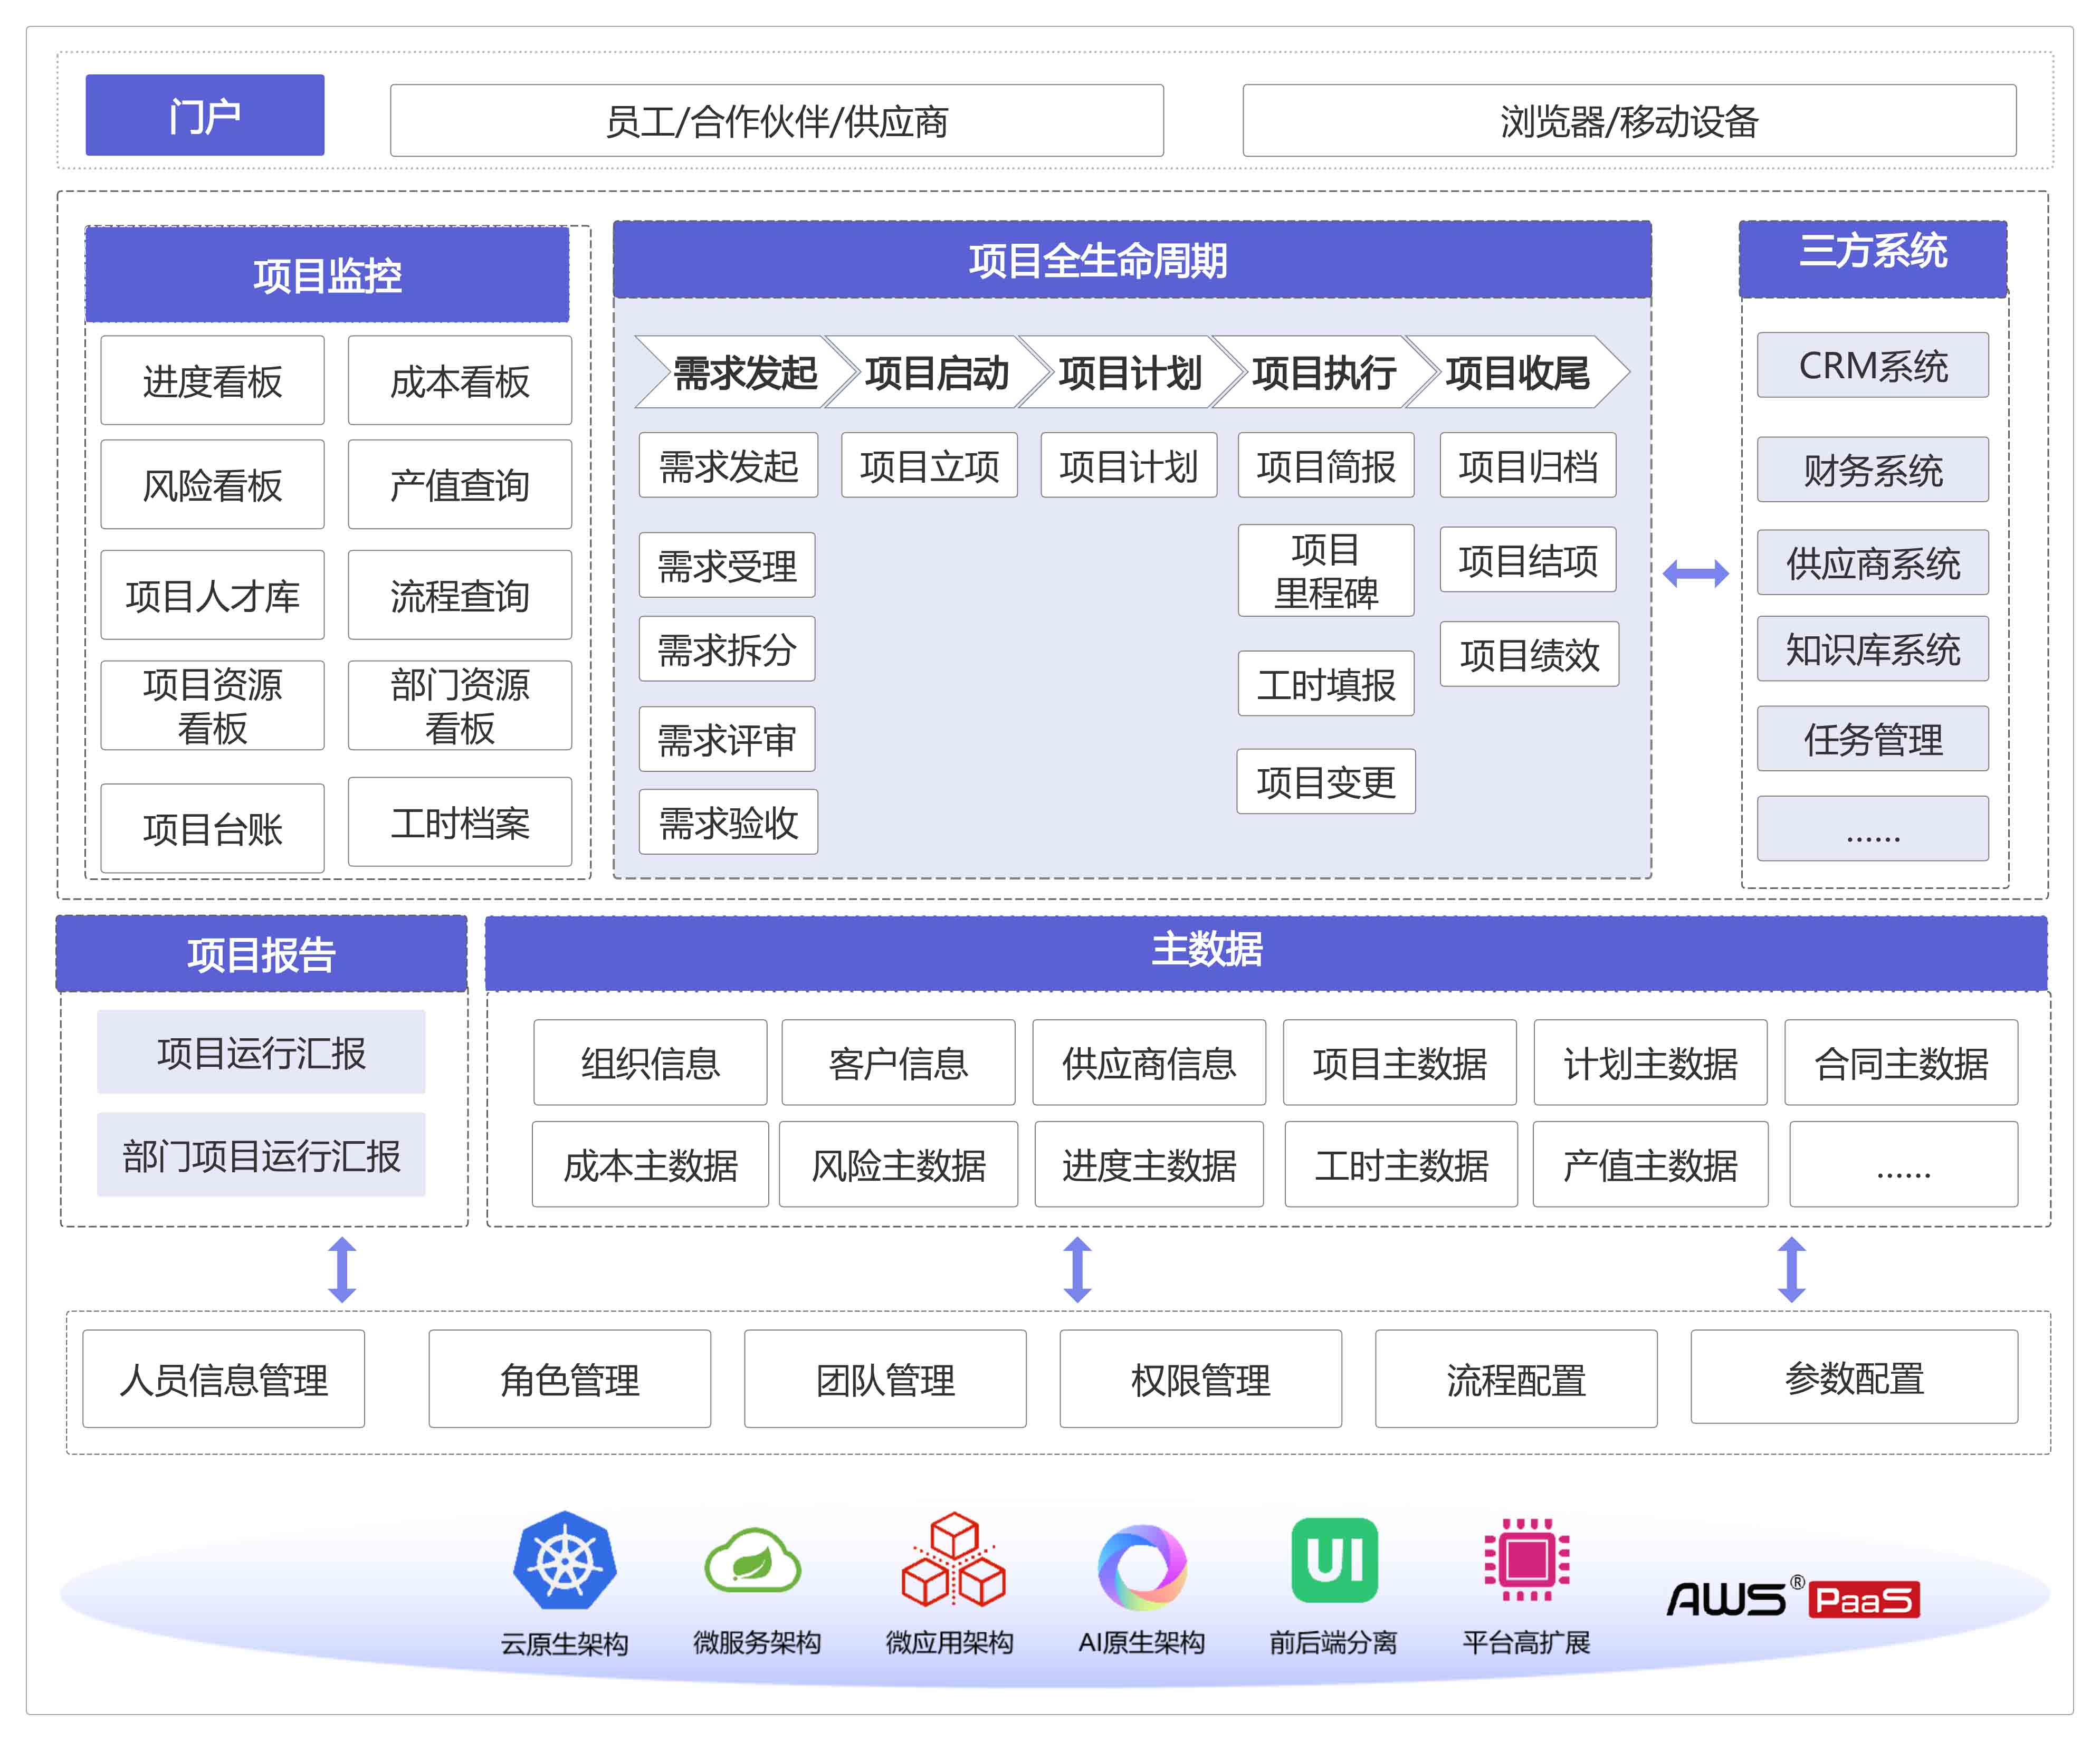
Task: Click the 工时档案 box
Action: pos(460,822)
